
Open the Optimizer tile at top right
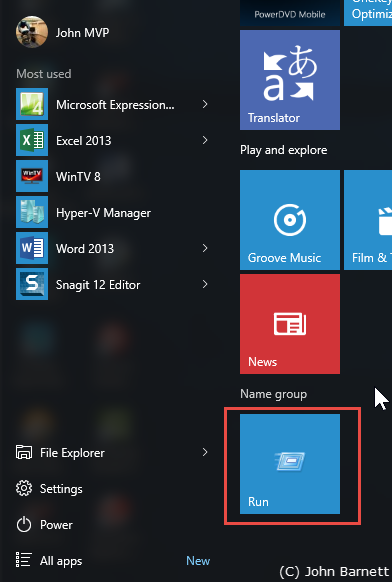coord(368,13)
